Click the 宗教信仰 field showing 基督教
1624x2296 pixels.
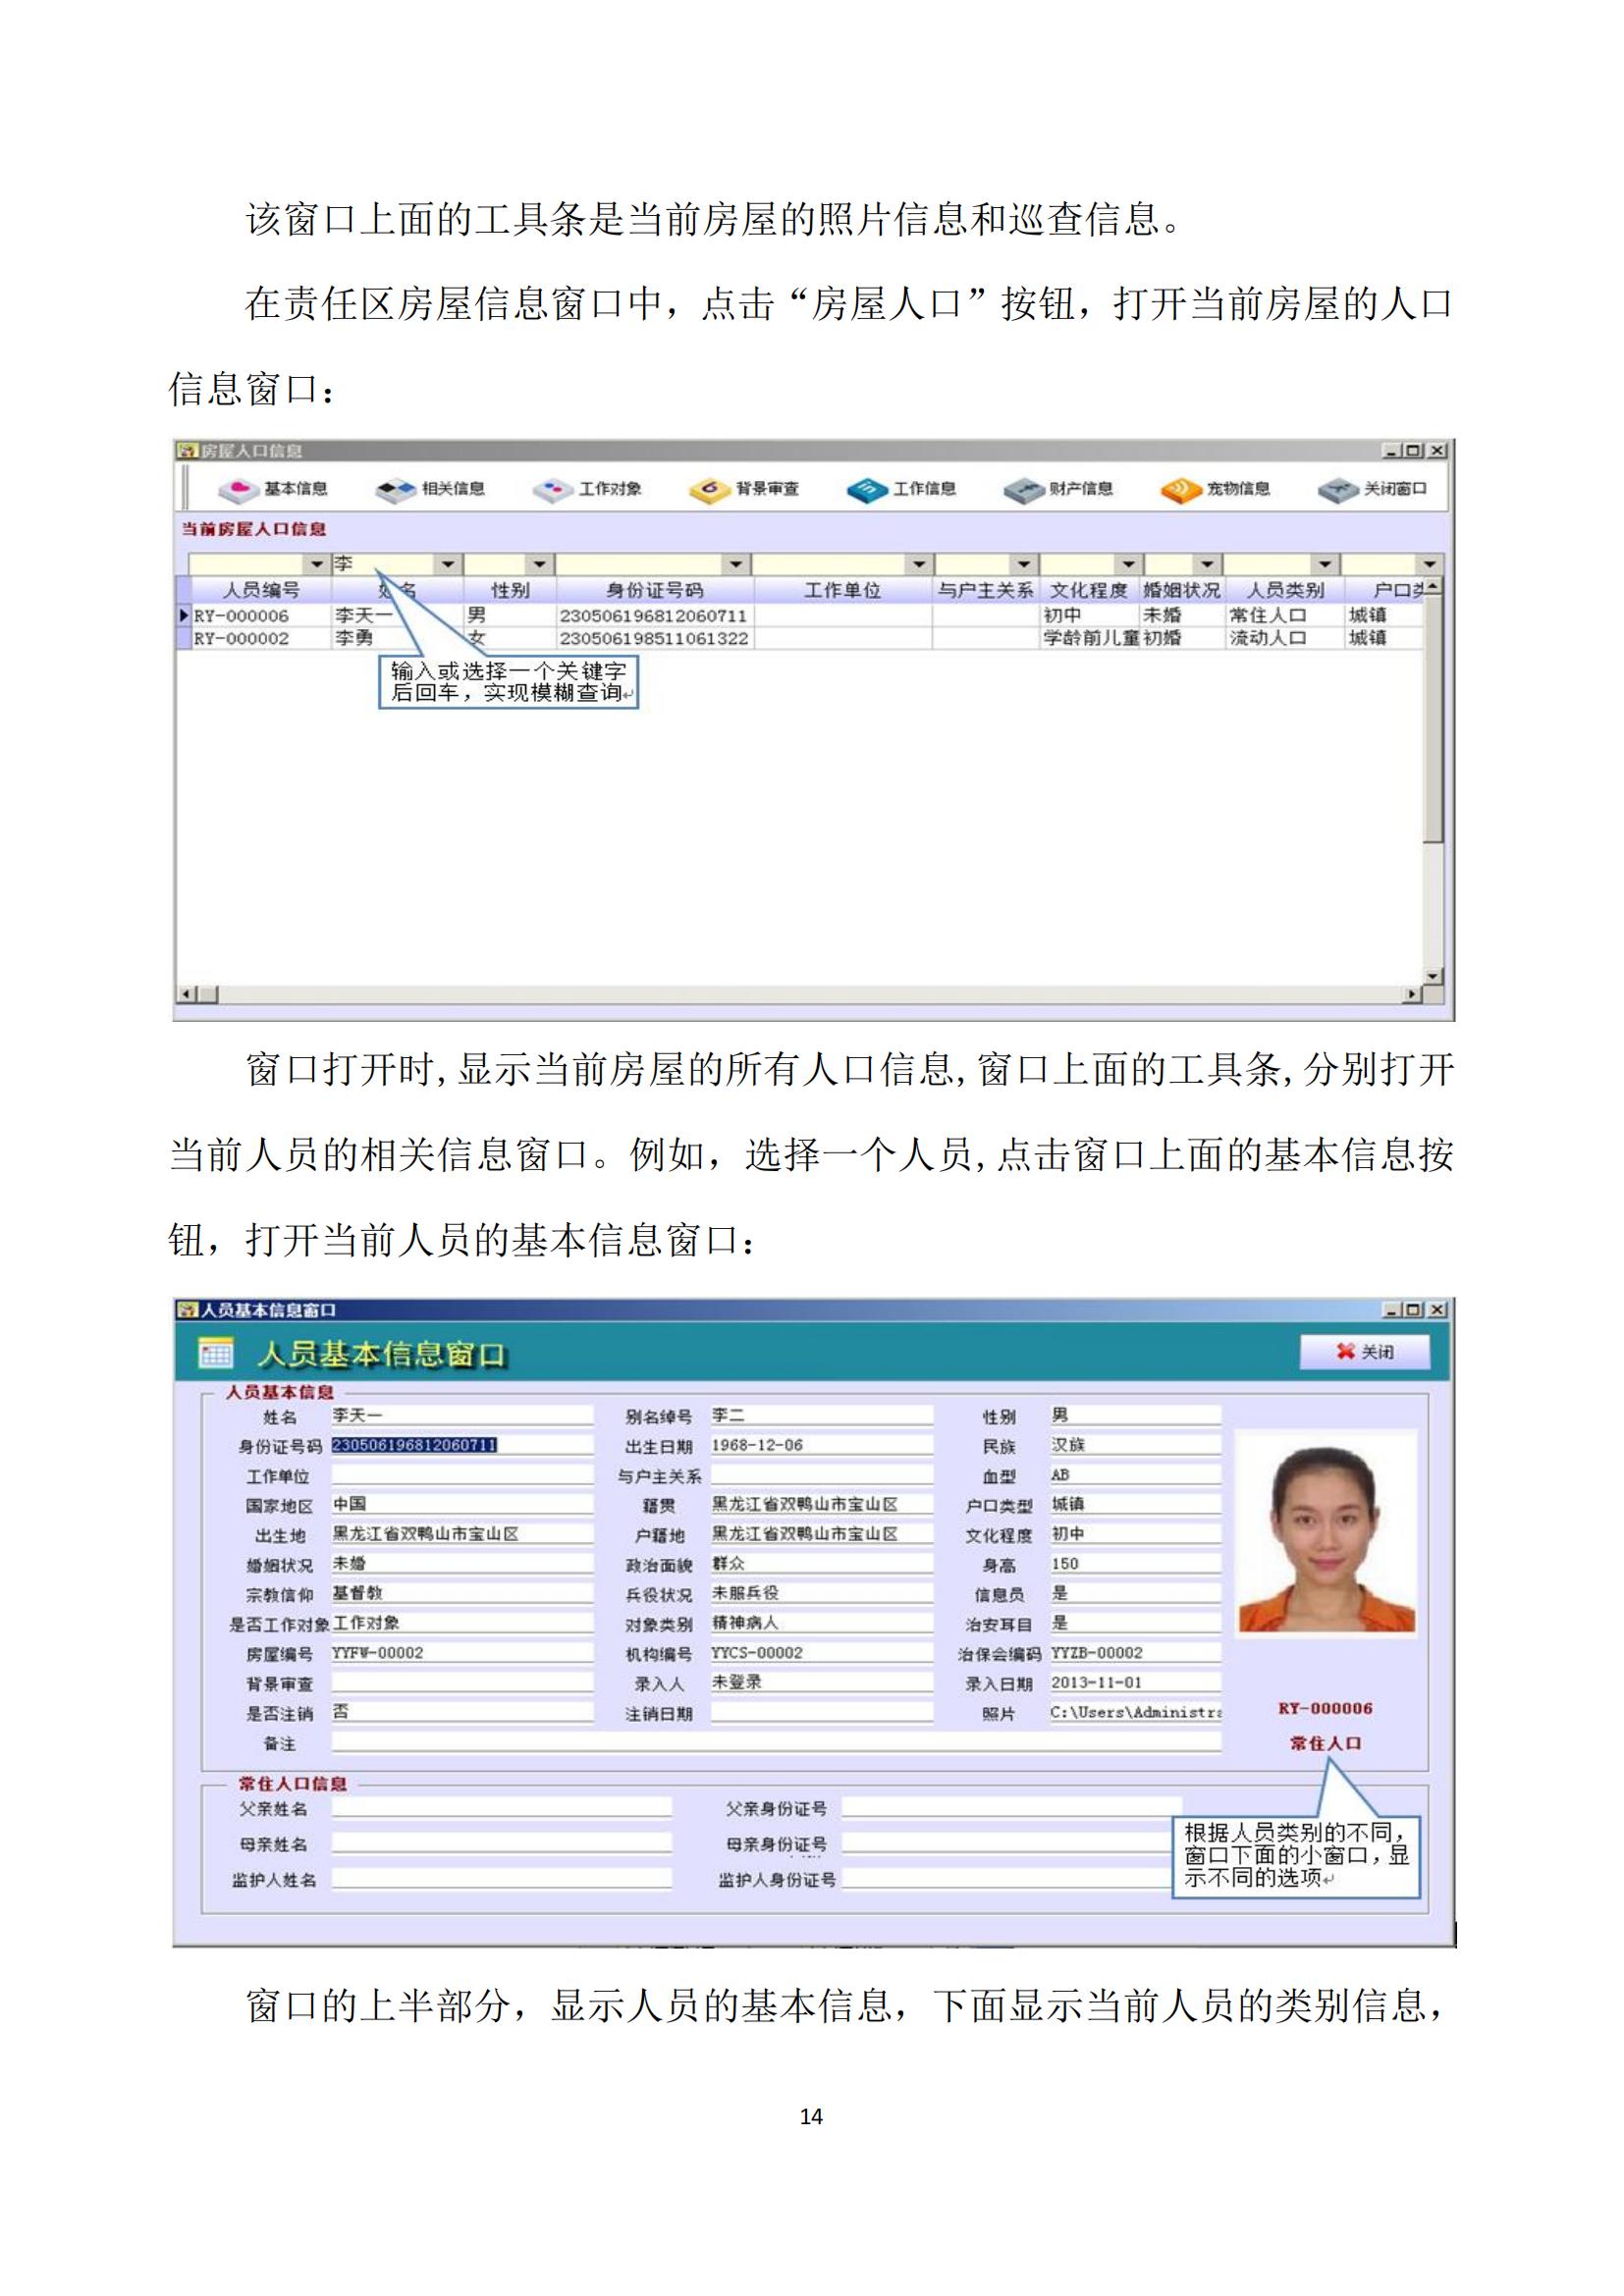(462, 1593)
